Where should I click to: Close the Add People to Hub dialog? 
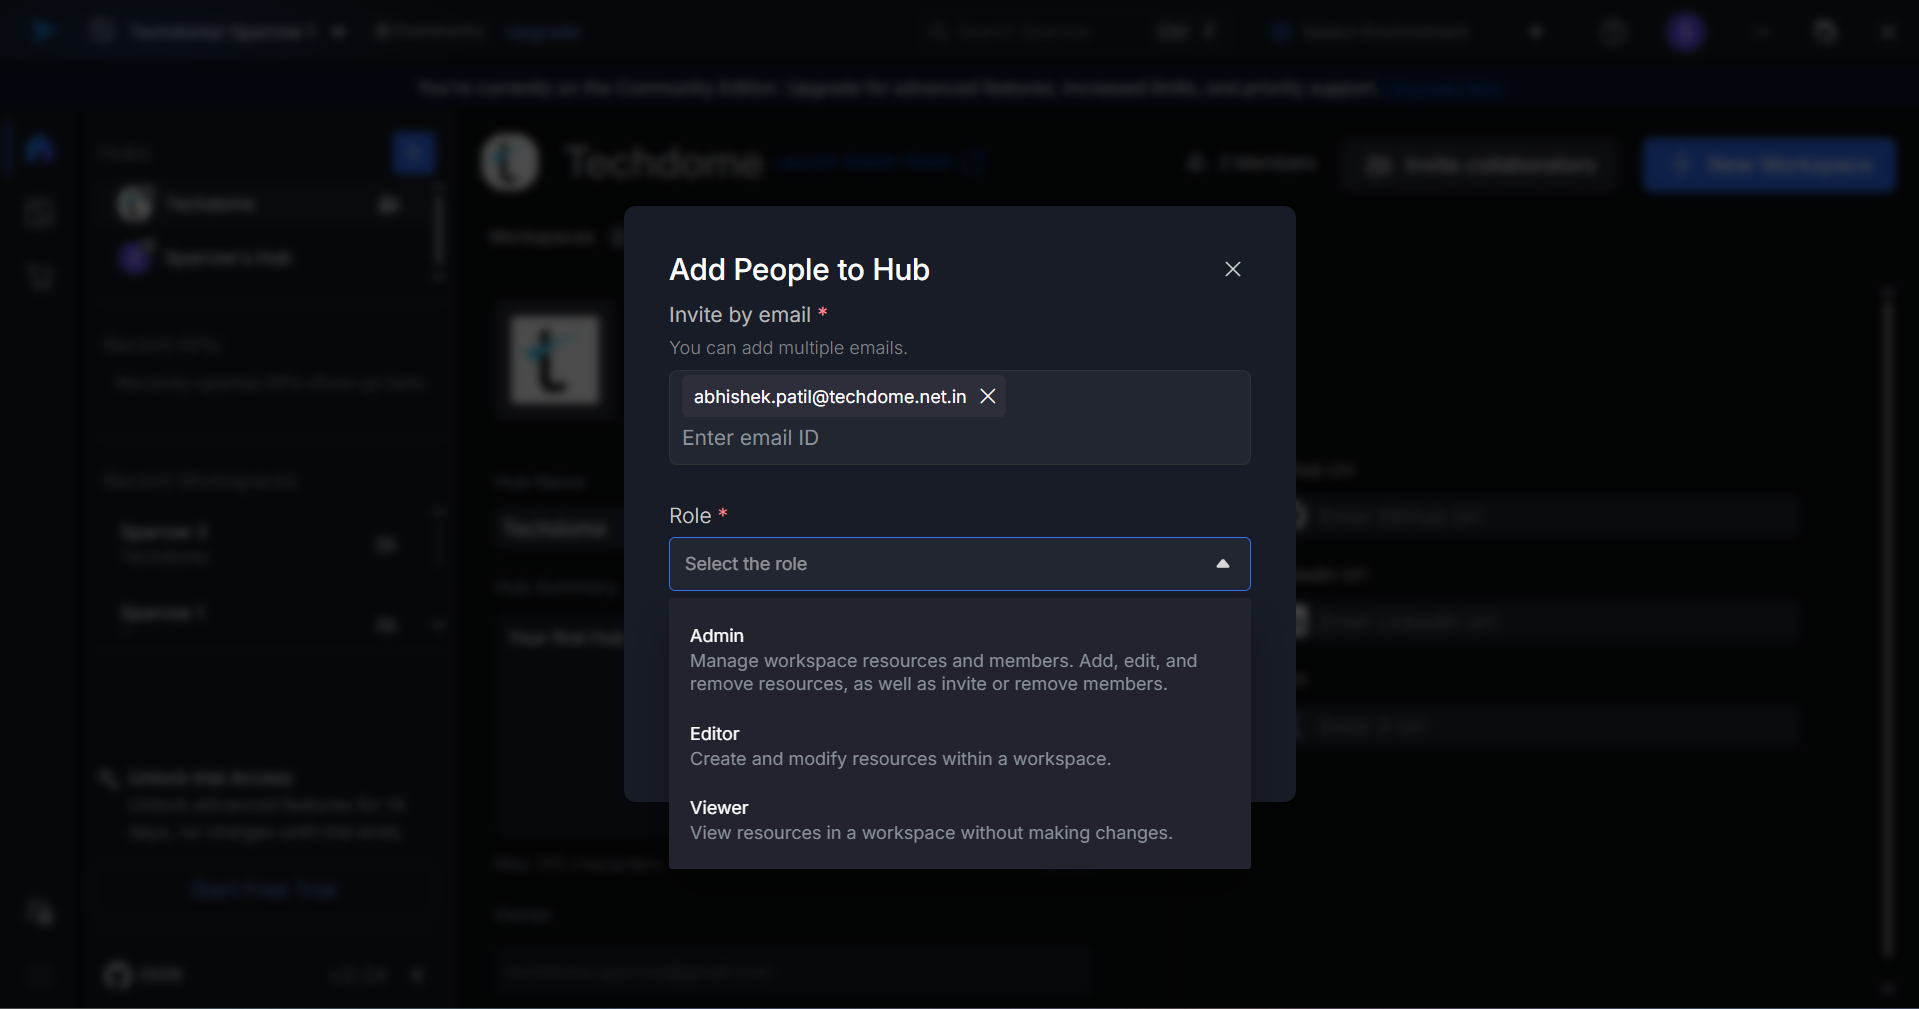(1232, 269)
